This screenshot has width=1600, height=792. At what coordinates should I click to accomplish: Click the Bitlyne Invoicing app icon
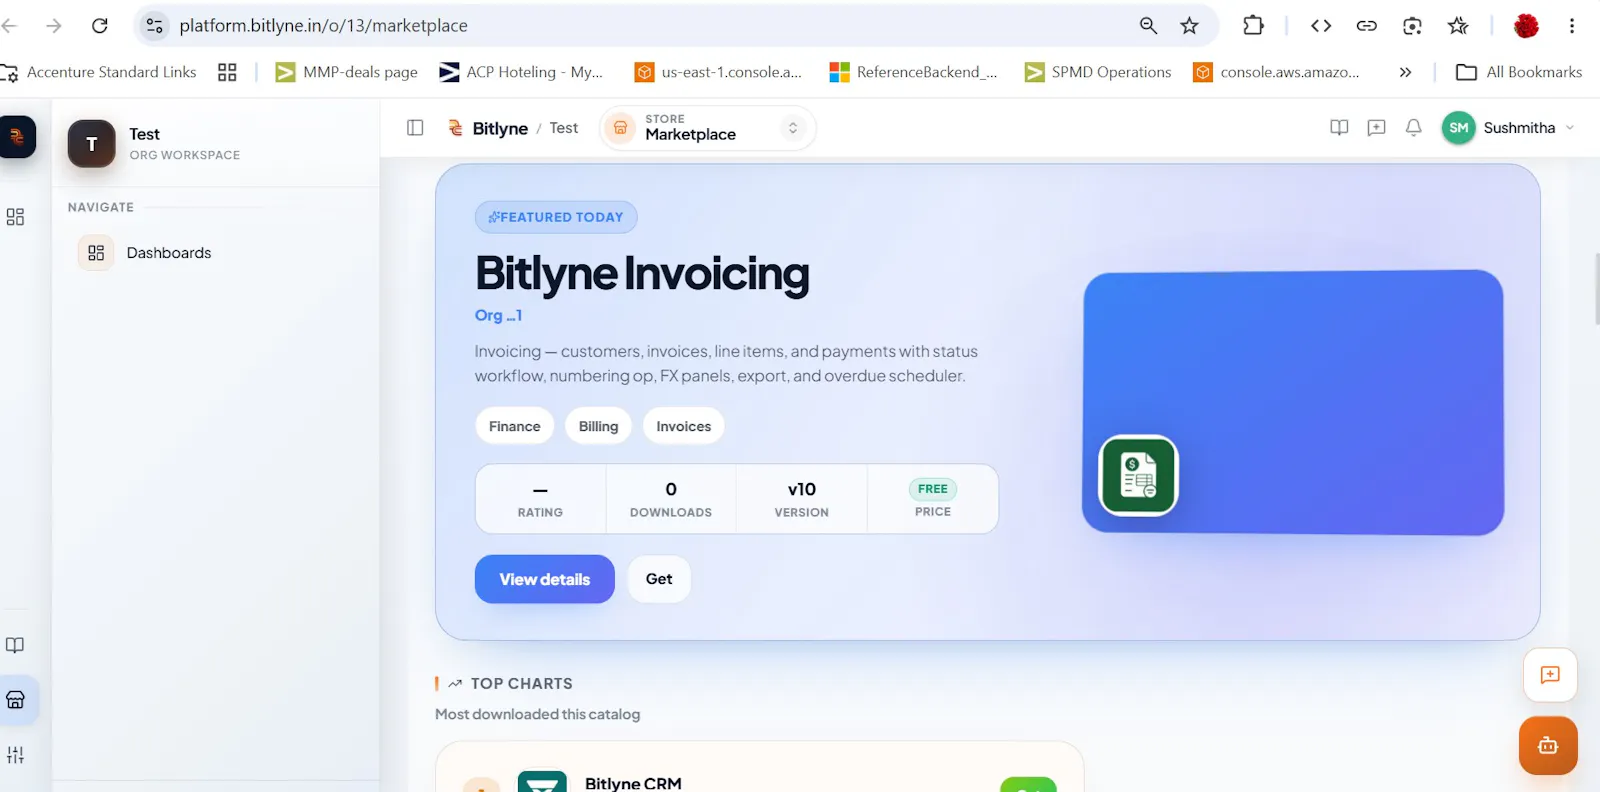click(1138, 475)
